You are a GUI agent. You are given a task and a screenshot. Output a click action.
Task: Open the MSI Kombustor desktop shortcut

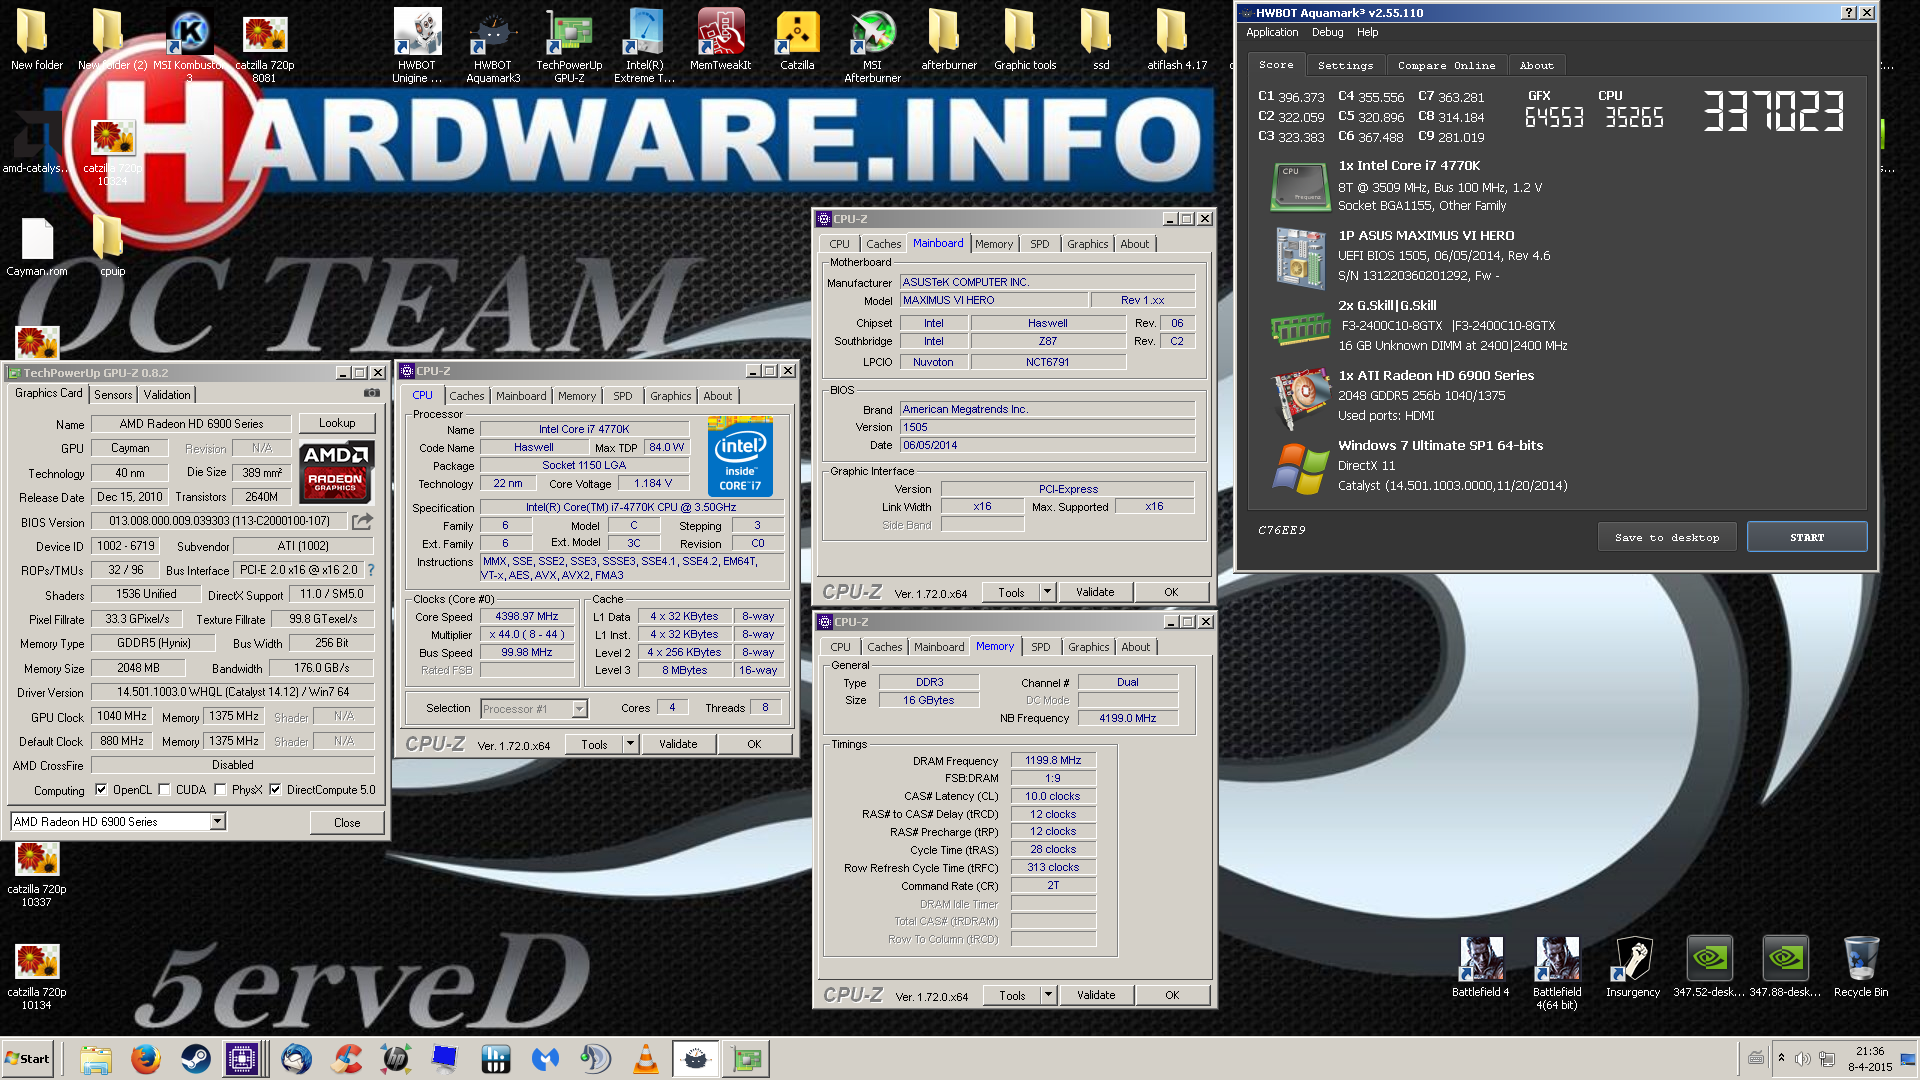[x=189, y=45]
